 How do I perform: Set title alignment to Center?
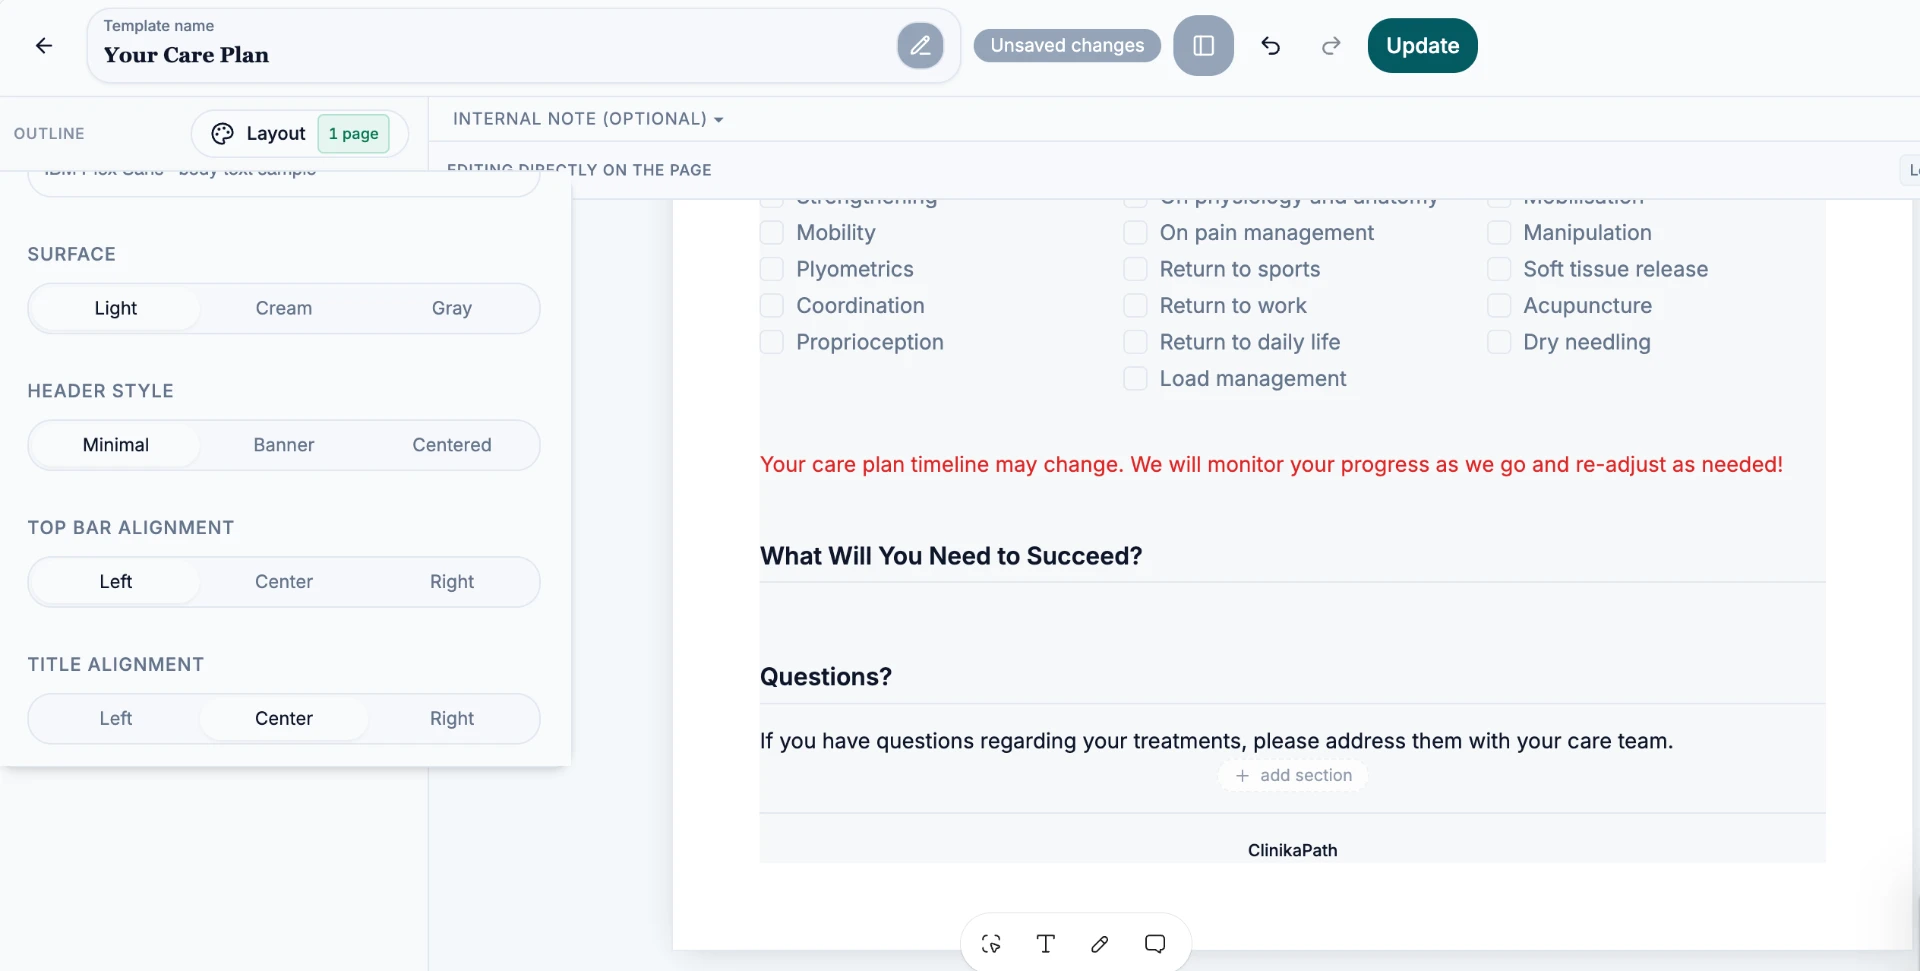[x=284, y=719]
